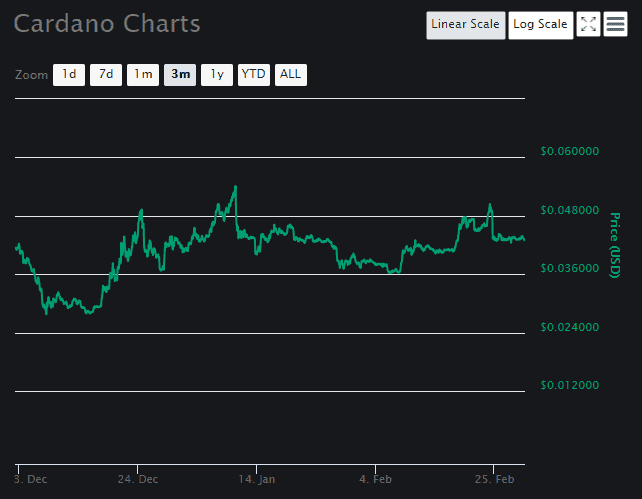This screenshot has height=499, width=642.
Task: Choose the 1y zoom option
Action: [x=217, y=75]
